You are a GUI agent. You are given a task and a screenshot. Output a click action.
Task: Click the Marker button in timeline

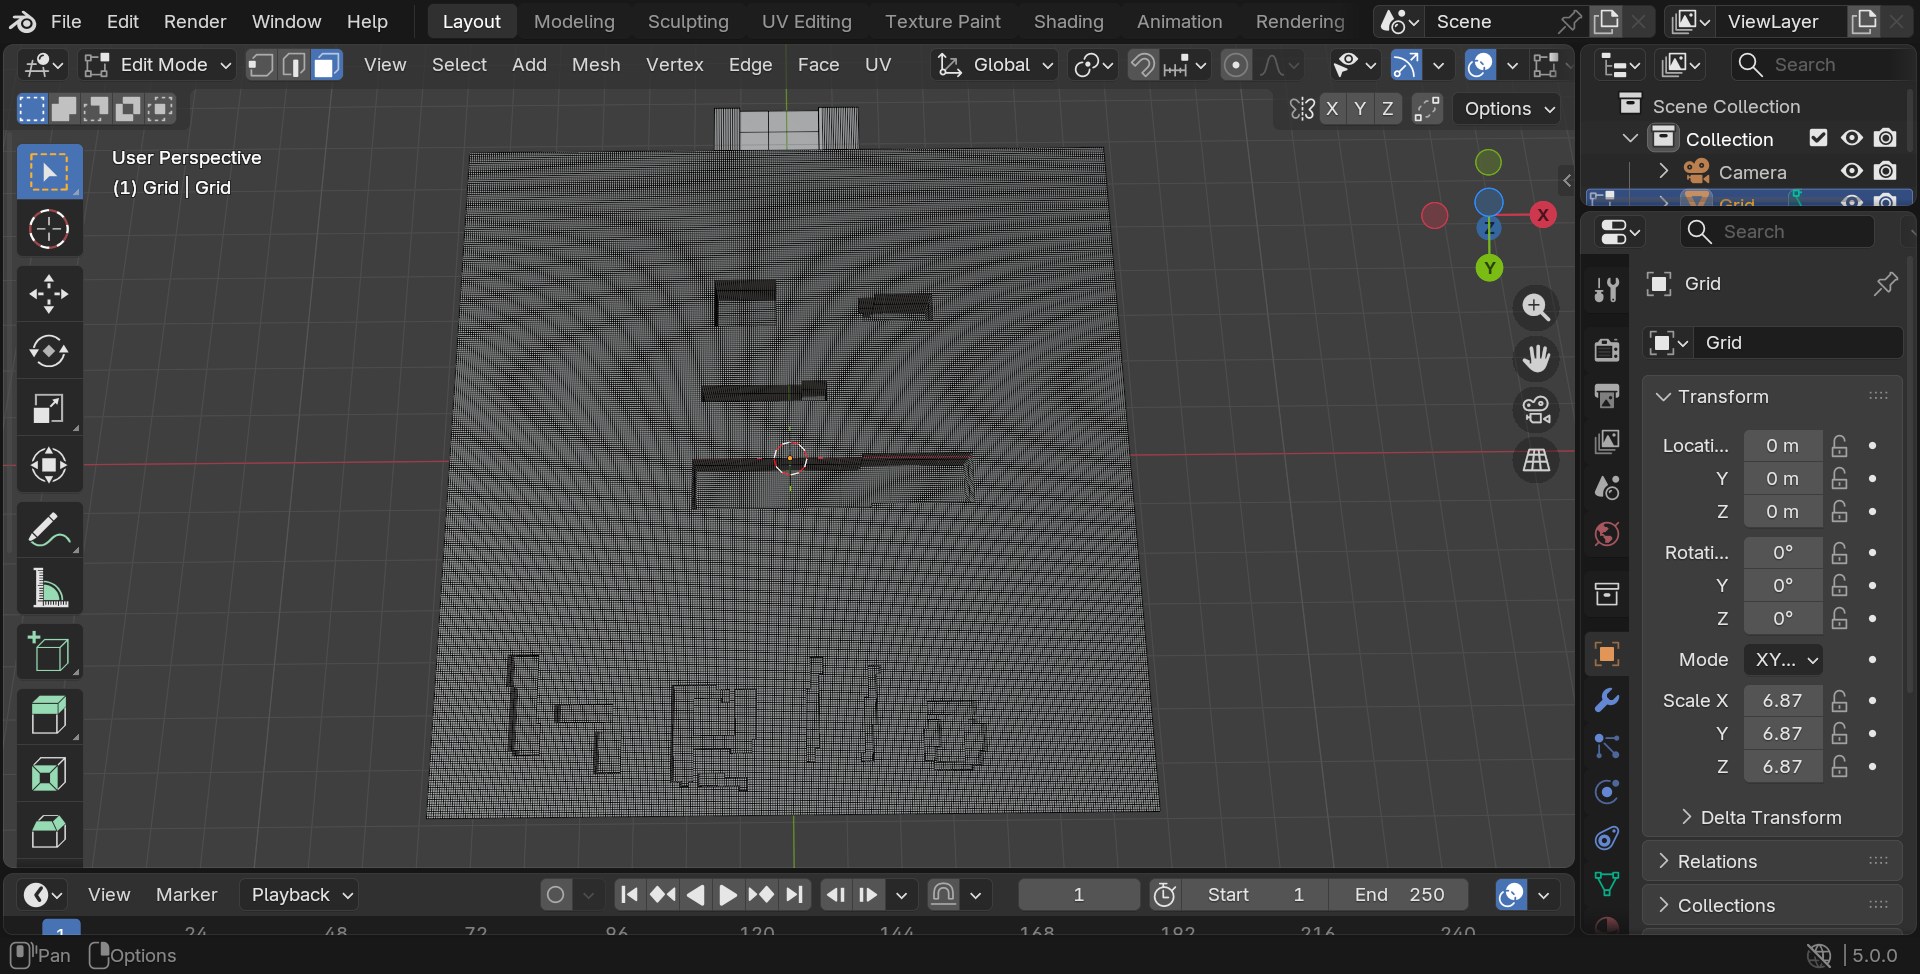tap(187, 895)
